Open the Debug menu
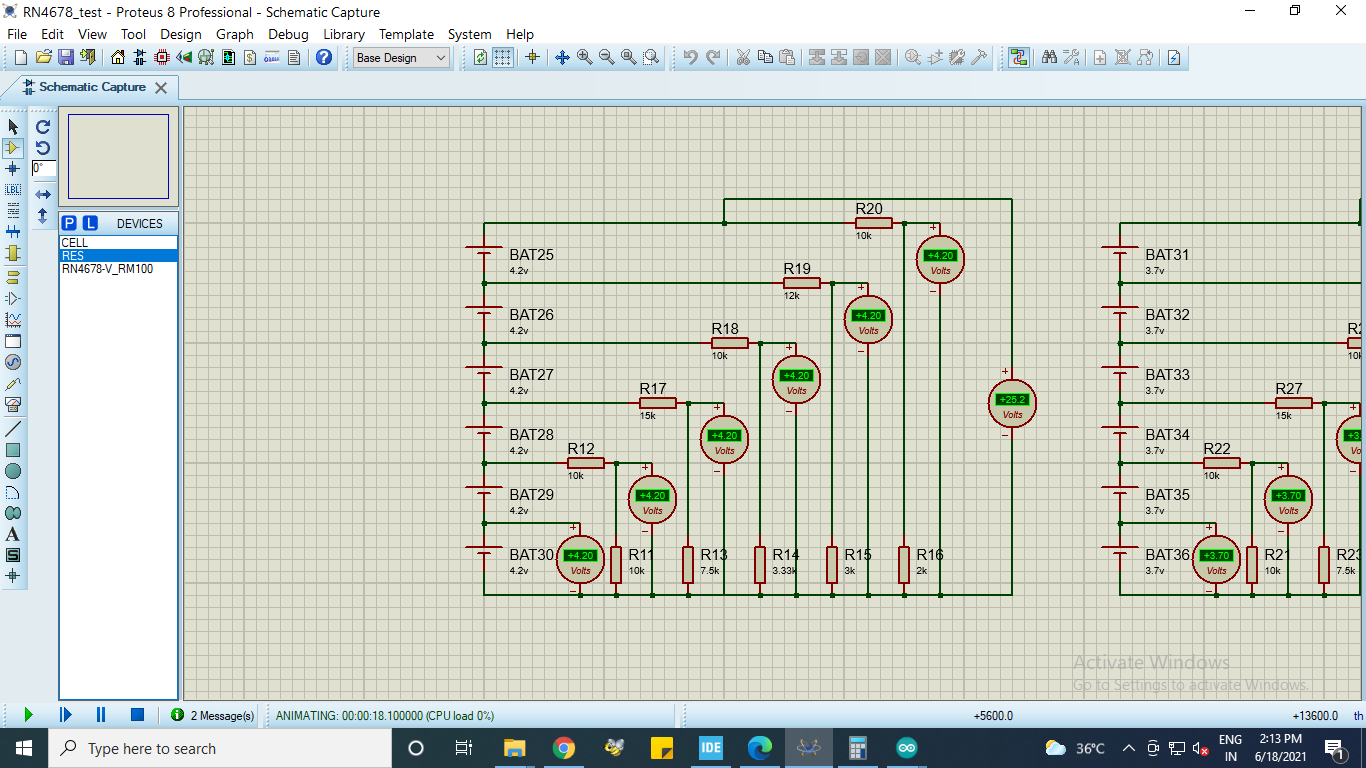Viewport: 1366px width, 768px height. [x=288, y=34]
